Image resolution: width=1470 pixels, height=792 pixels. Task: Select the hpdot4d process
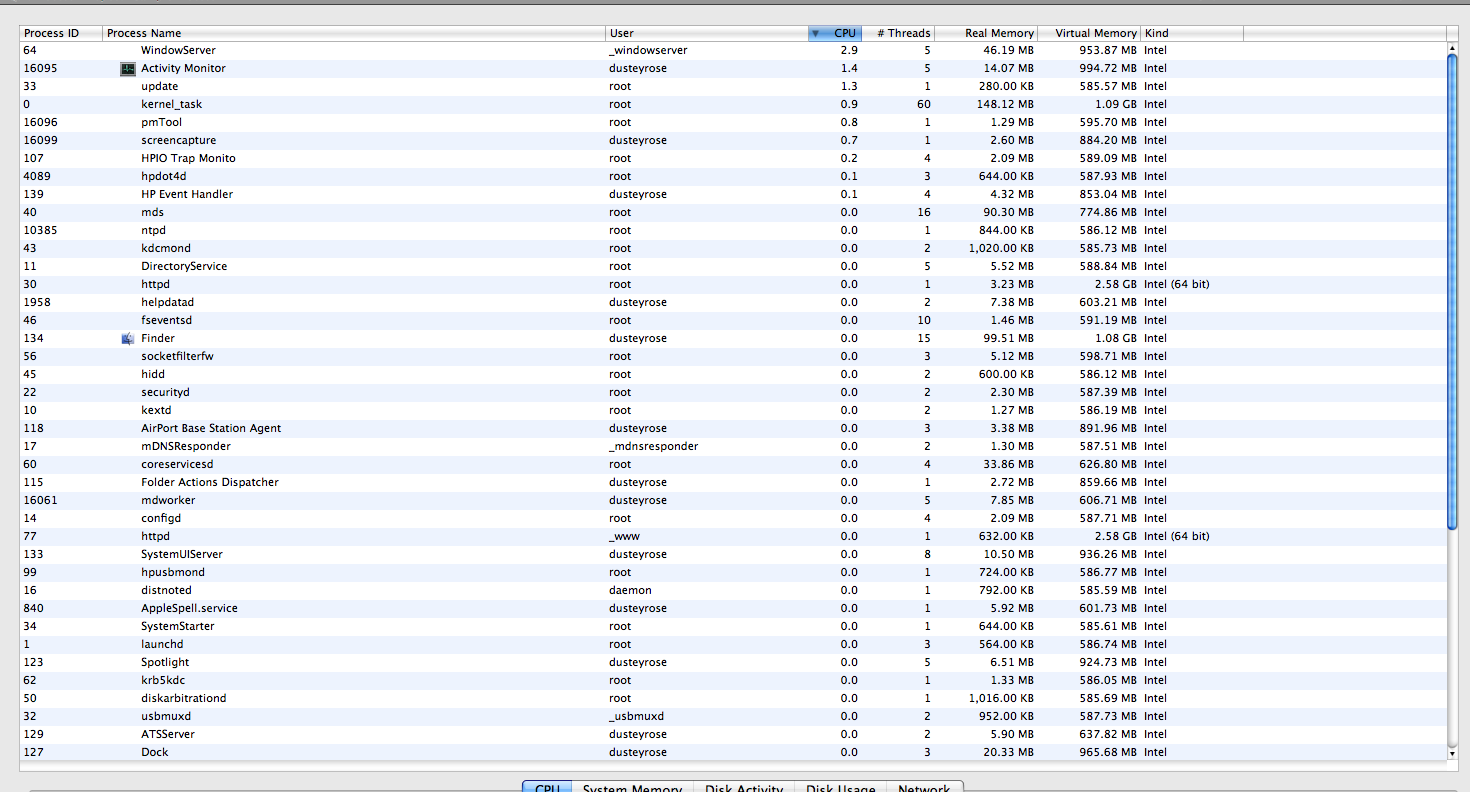tap(733, 176)
